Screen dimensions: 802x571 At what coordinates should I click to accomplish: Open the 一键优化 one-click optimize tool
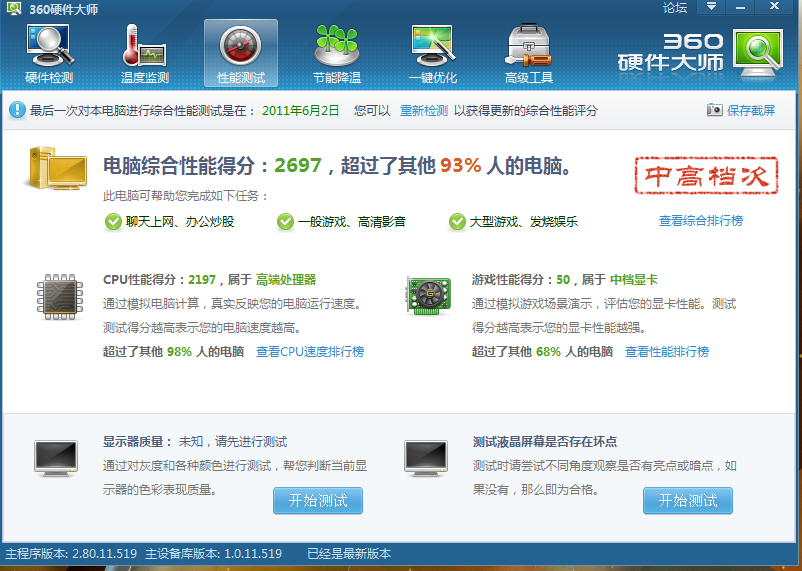pos(433,54)
